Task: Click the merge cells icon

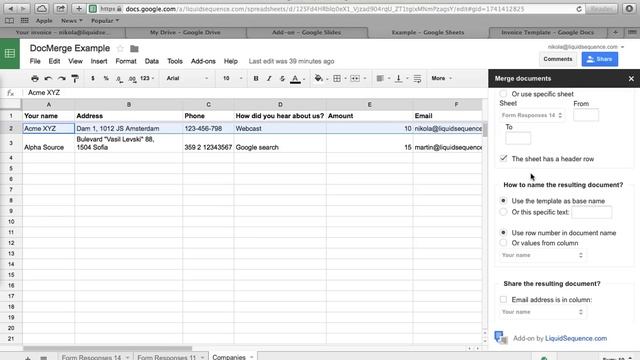Action: point(355,78)
